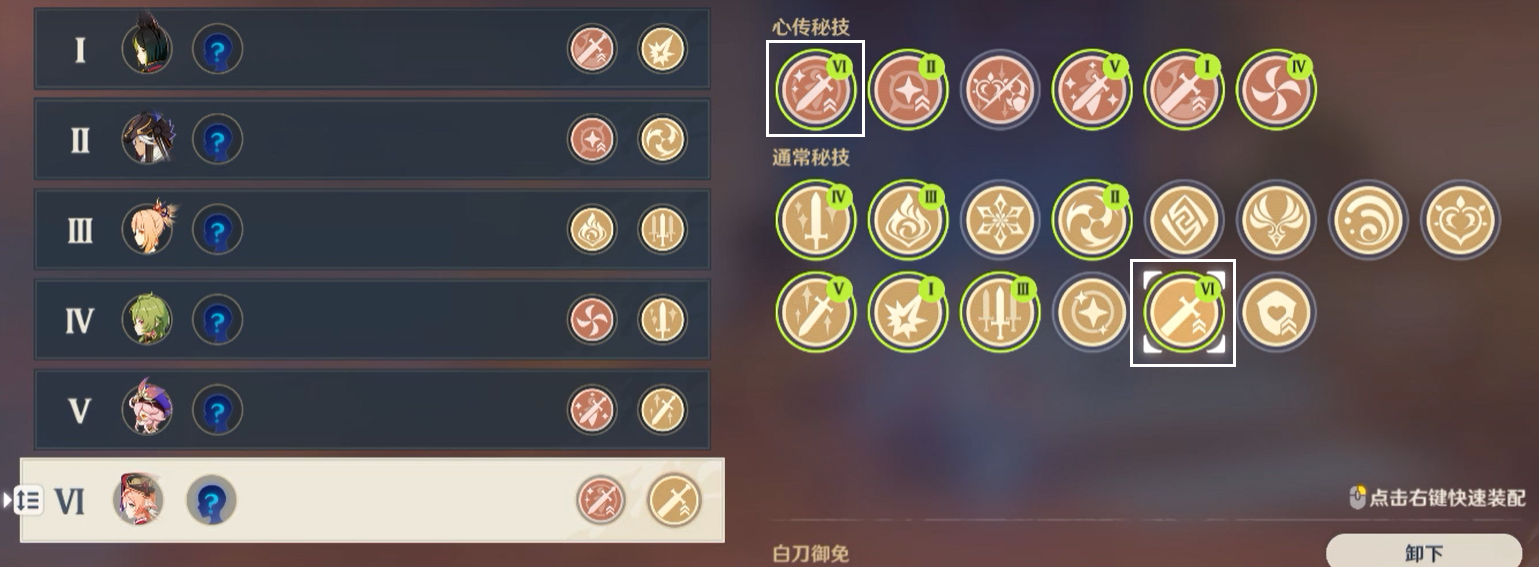Select the rotating star technique without badge

(1092, 312)
